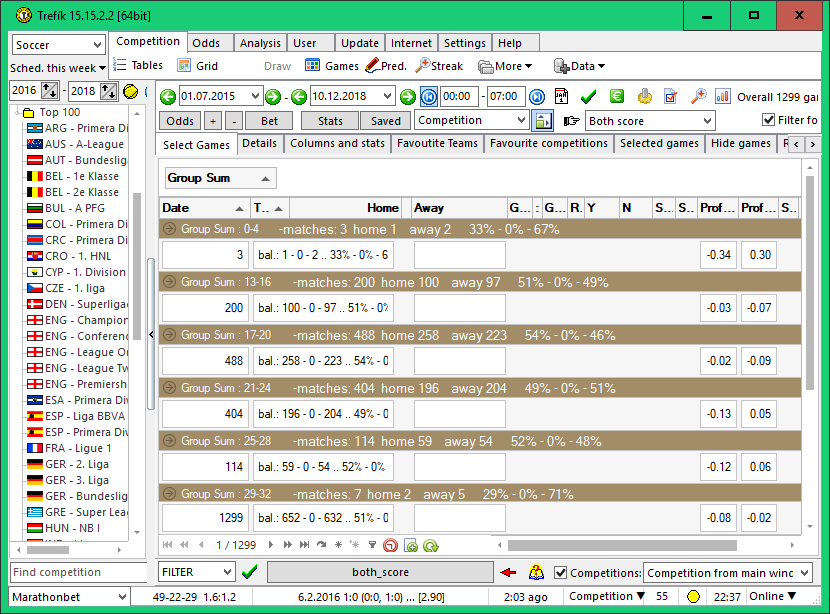Click the magnifier search icon in the toolbar
The height and width of the screenshot is (614, 830).
(698, 97)
